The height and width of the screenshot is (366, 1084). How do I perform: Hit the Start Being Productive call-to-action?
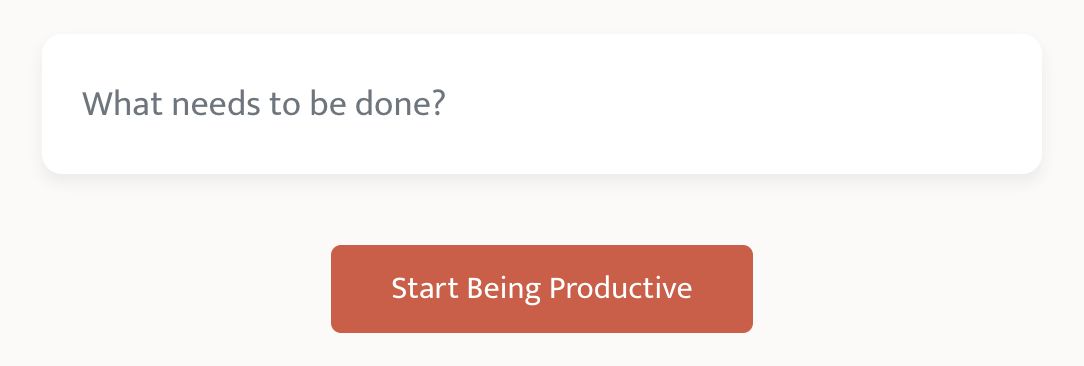[541, 289]
